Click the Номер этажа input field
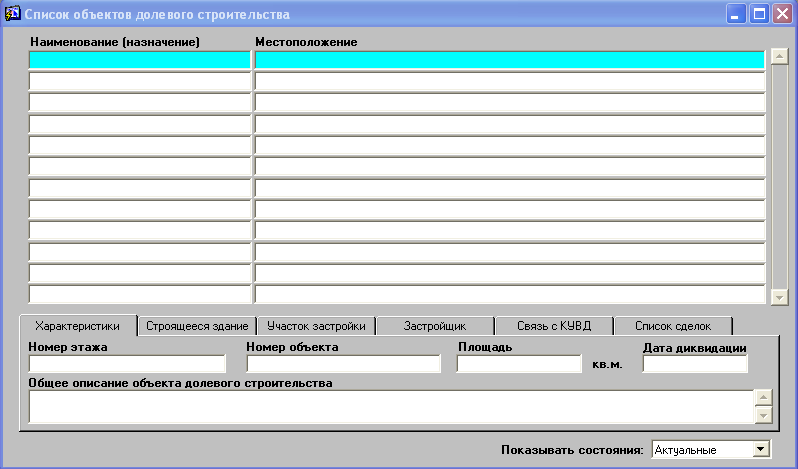Image resolution: width=798 pixels, height=469 pixels. 127,364
